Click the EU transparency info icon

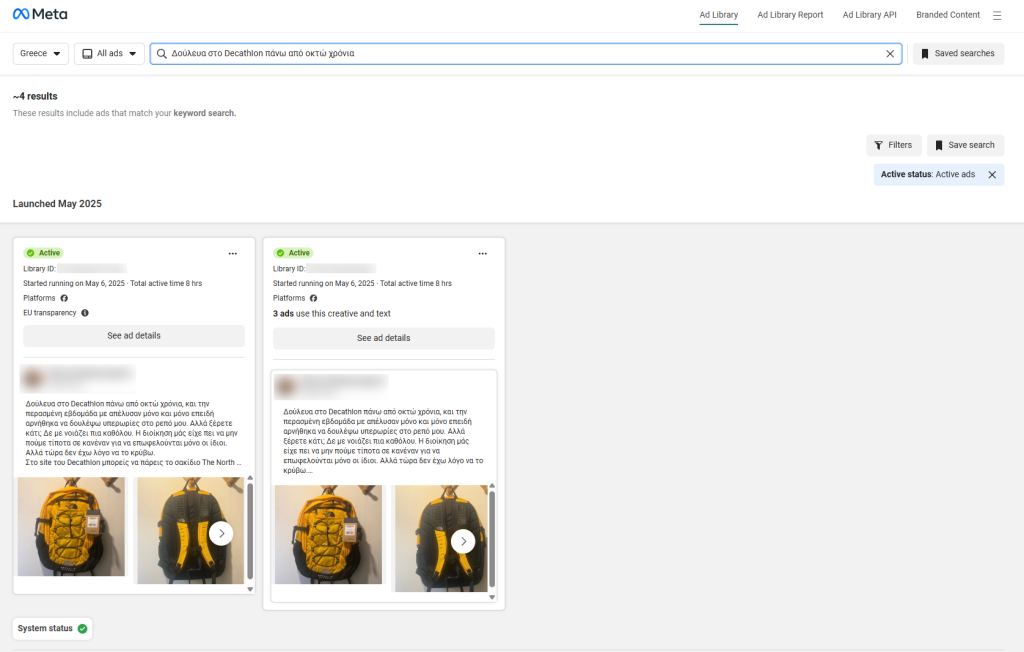point(85,313)
